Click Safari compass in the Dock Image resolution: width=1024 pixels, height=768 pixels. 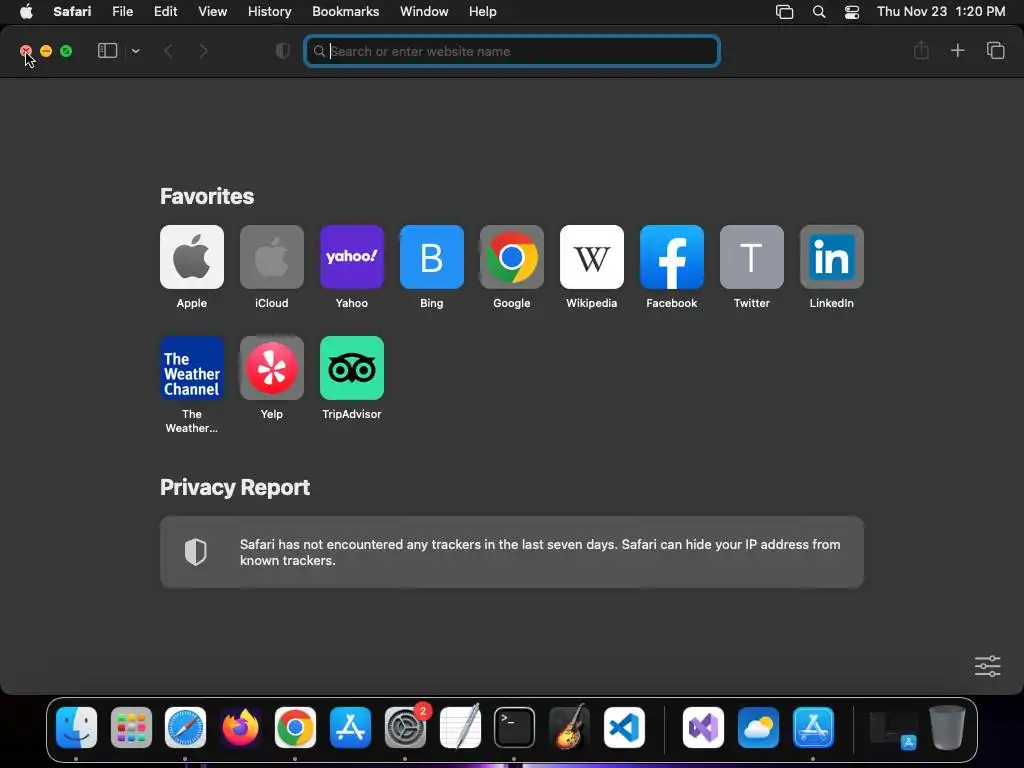(x=185, y=727)
